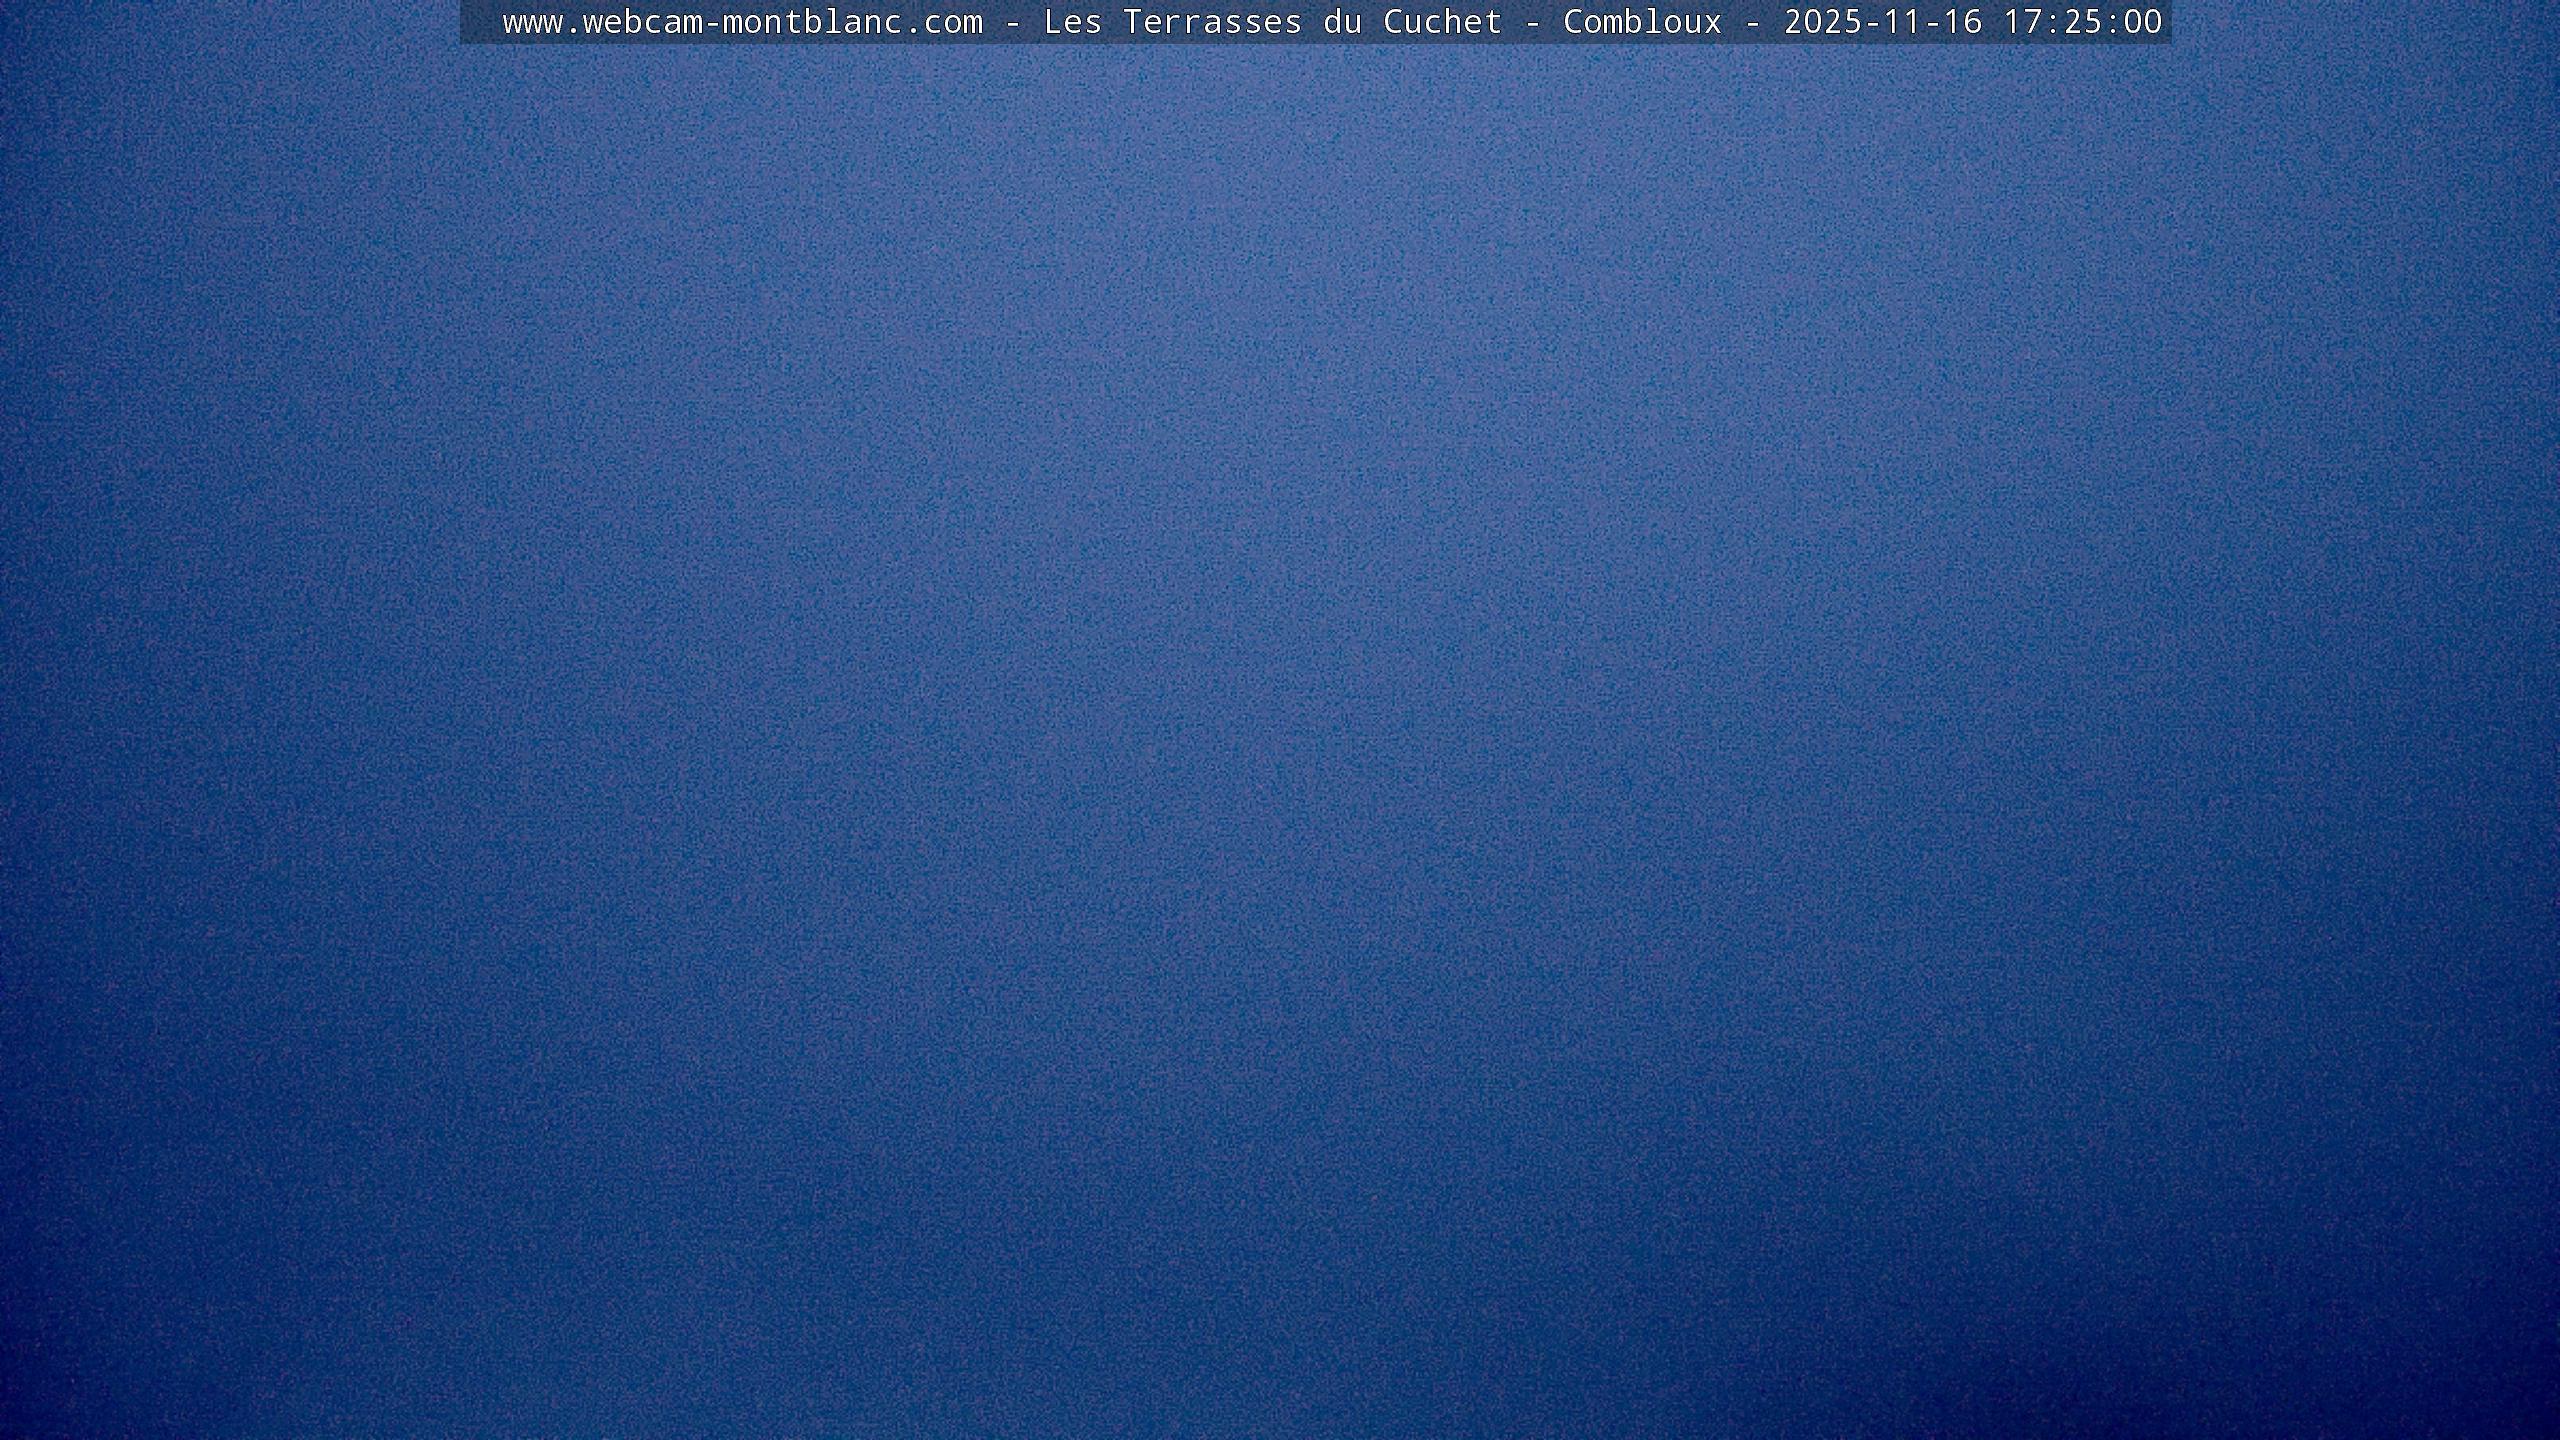Click the 2025-11-16 date stamp
The image size is (2560, 1440).
(1883, 22)
